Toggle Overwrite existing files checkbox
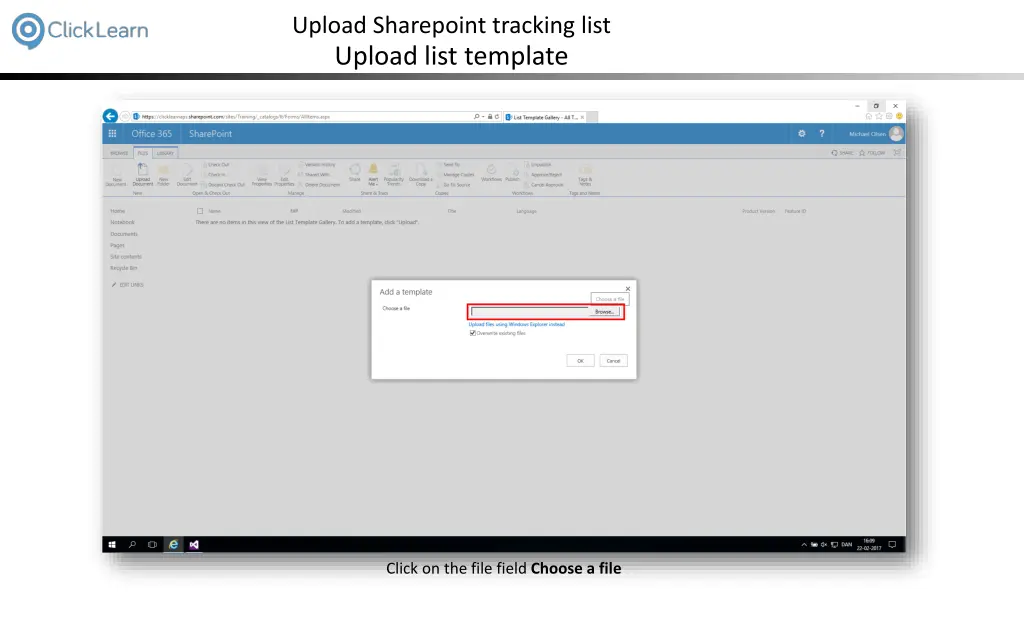This screenshot has height=621, width=1024. click(473, 333)
